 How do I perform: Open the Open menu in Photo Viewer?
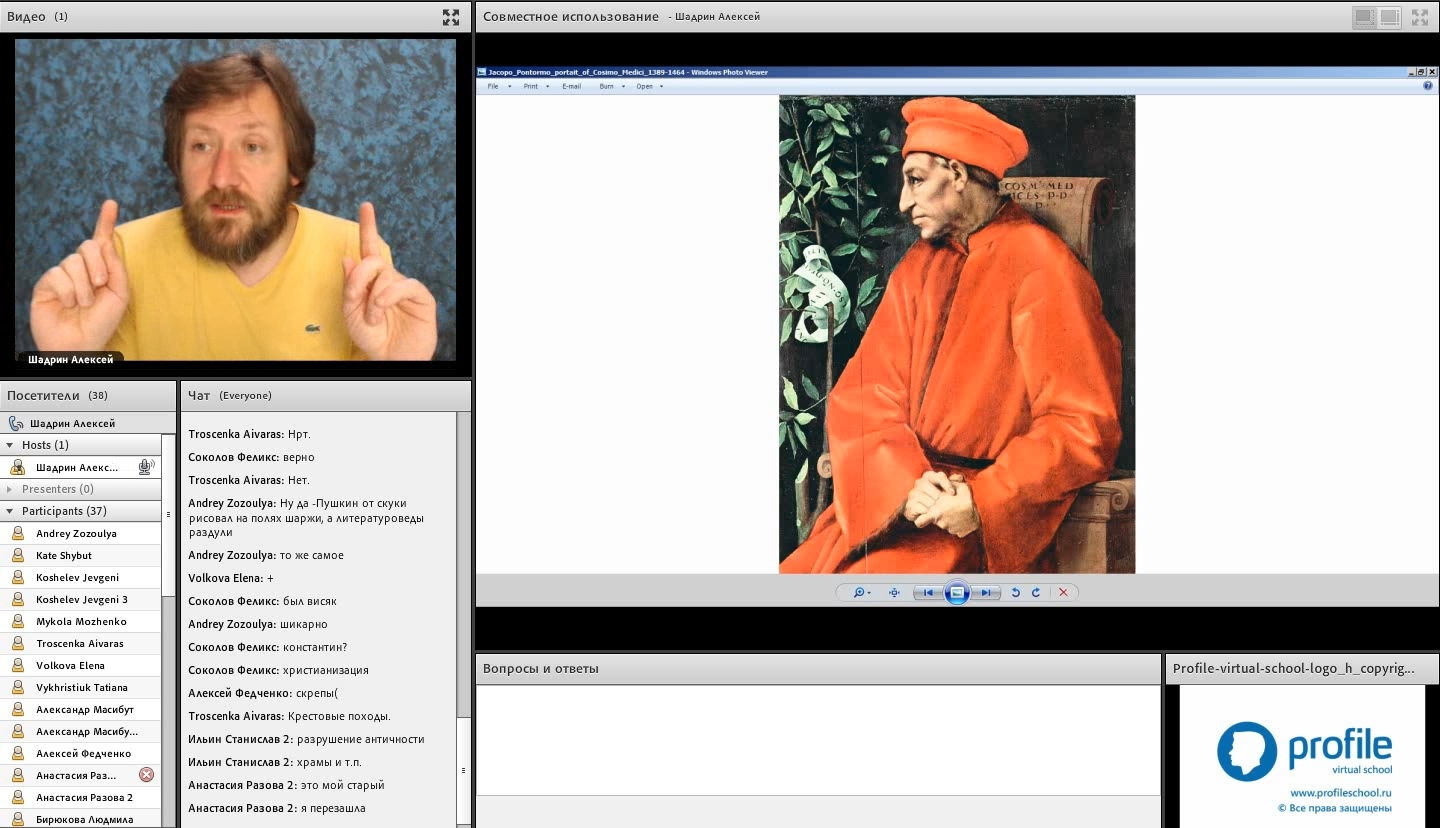pos(647,86)
